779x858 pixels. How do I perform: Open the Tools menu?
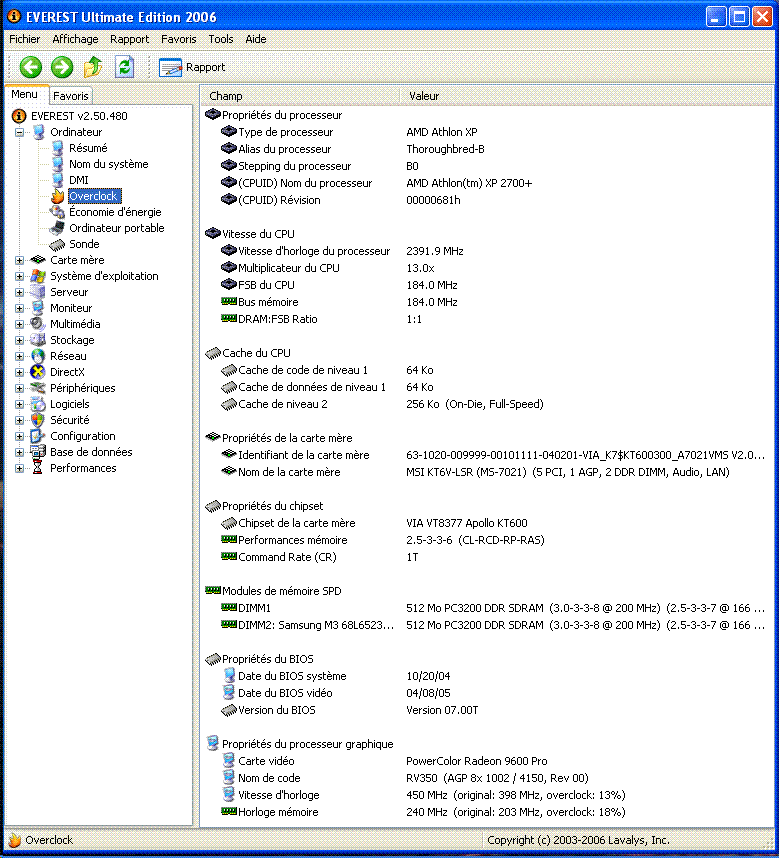click(x=221, y=39)
